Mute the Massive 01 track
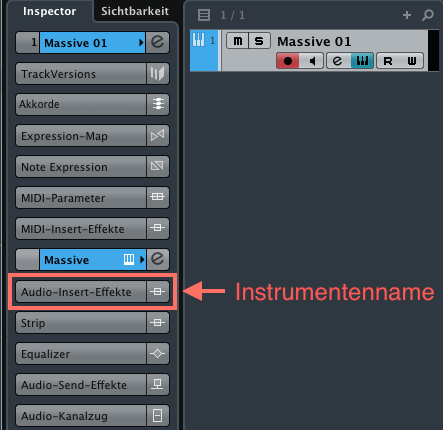443x430 pixels. point(238,41)
